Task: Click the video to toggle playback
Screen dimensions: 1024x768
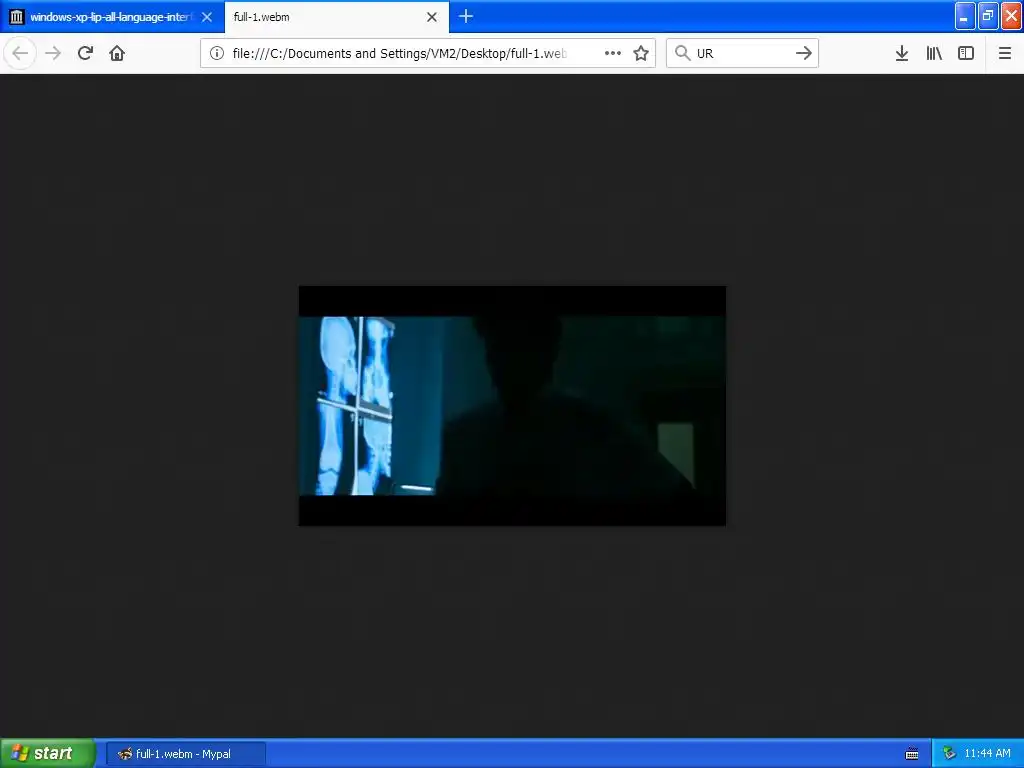Action: click(512, 406)
